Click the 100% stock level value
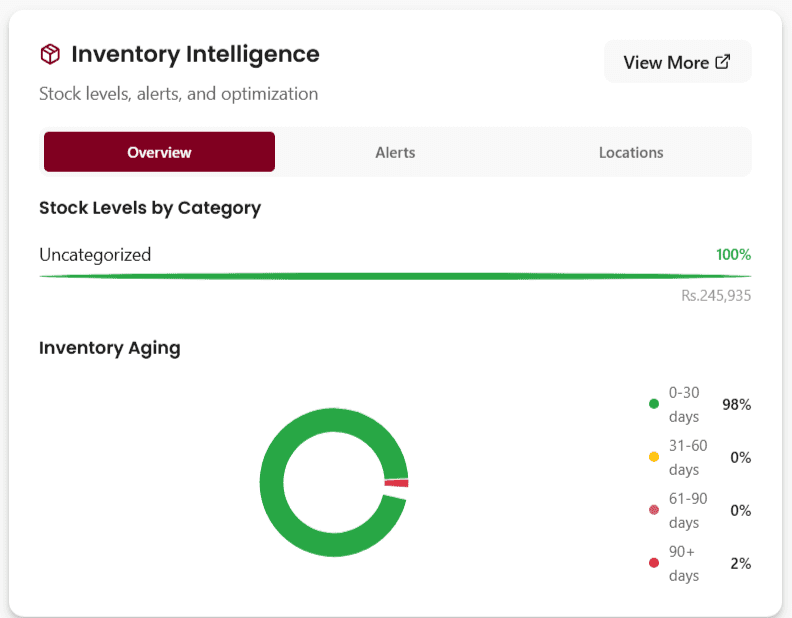 click(733, 254)
